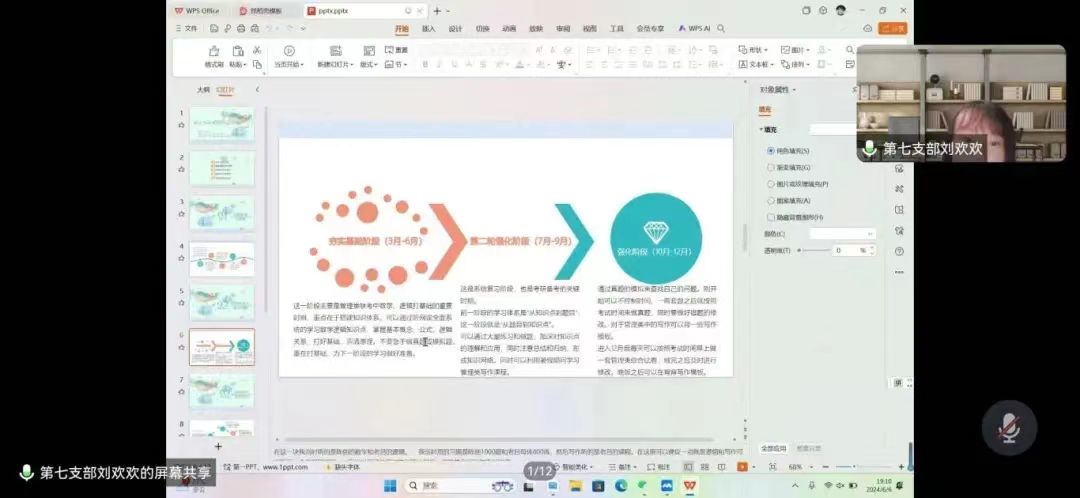Viewport: 1080px width, 498px height.
Task: Check Hide background graphics (隐藏背景图形) checkbox
Action: tap(771, 217)
